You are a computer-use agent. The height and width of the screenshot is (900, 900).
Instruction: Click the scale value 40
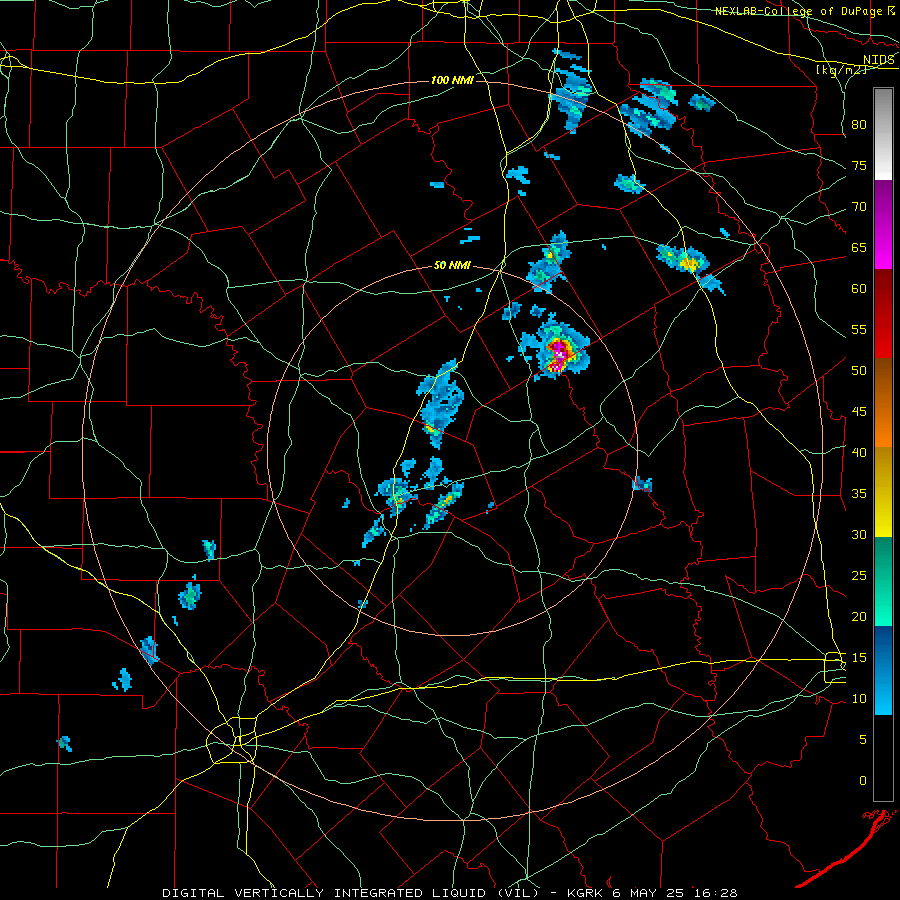859,453
